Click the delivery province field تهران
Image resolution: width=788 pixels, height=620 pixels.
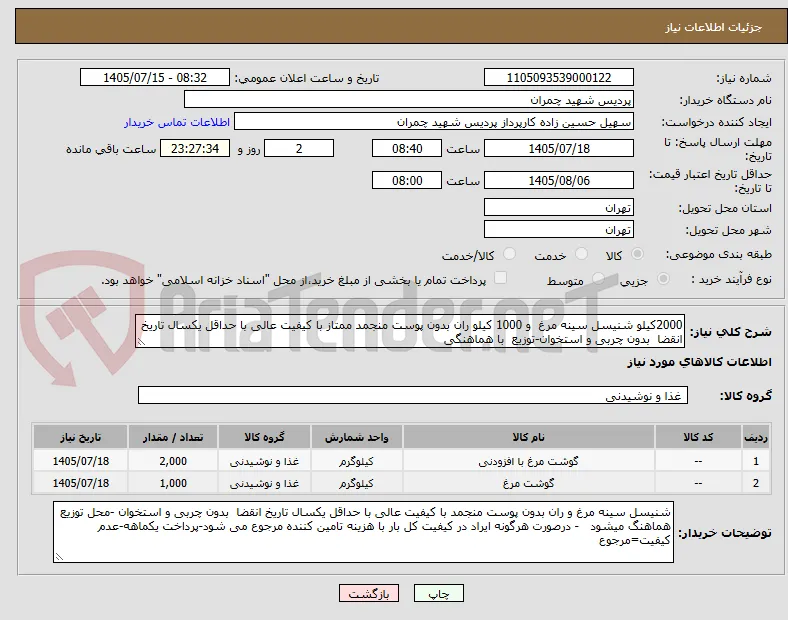[x=559, y=207]
